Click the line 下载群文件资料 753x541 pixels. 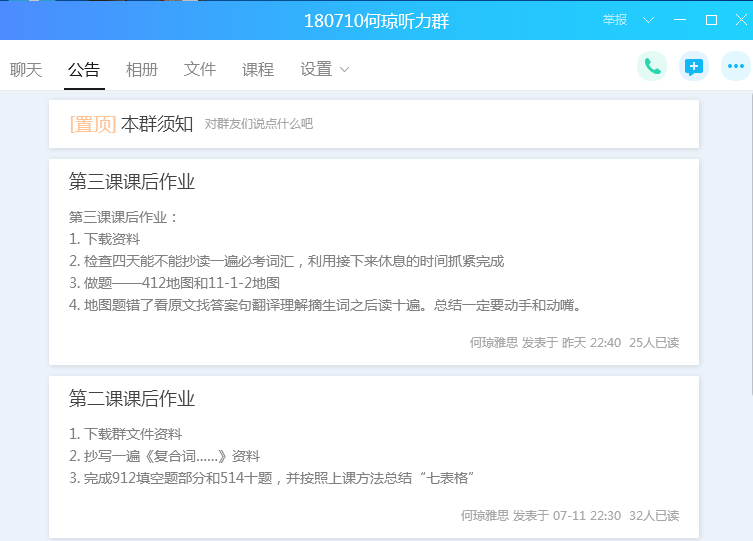coord(125,434)
